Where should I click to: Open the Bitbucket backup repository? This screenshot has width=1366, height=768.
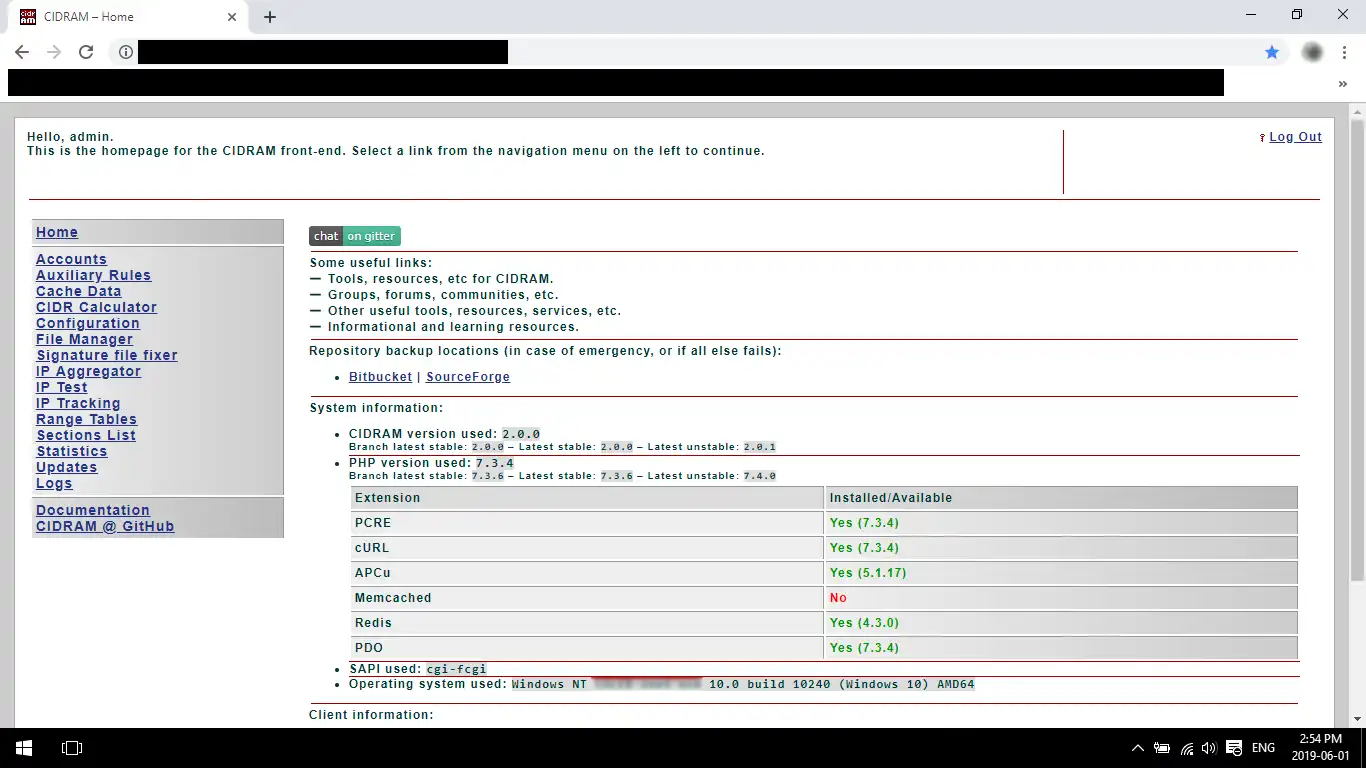click(x=380, y=377)
